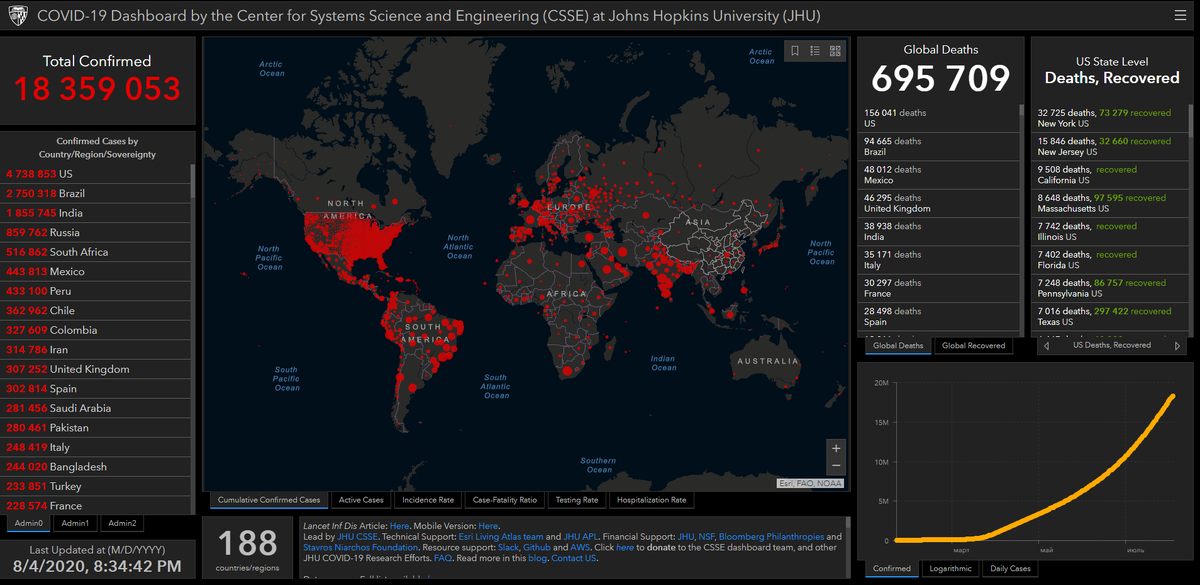Open the FAQ link
Screen dimensions: 1200x585
(x=443, y=558)
